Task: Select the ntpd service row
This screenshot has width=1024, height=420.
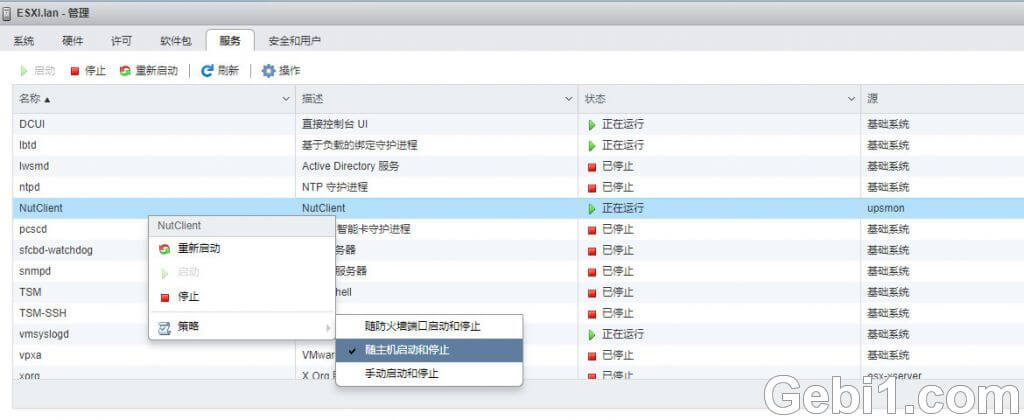Action: 150,187
